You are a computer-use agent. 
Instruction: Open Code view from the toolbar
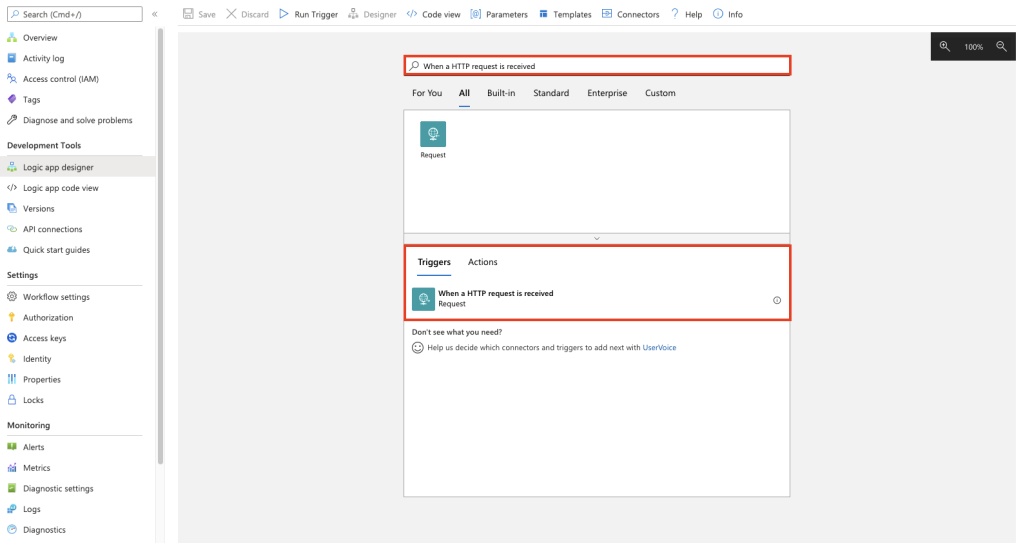click(x=434, y=15)
